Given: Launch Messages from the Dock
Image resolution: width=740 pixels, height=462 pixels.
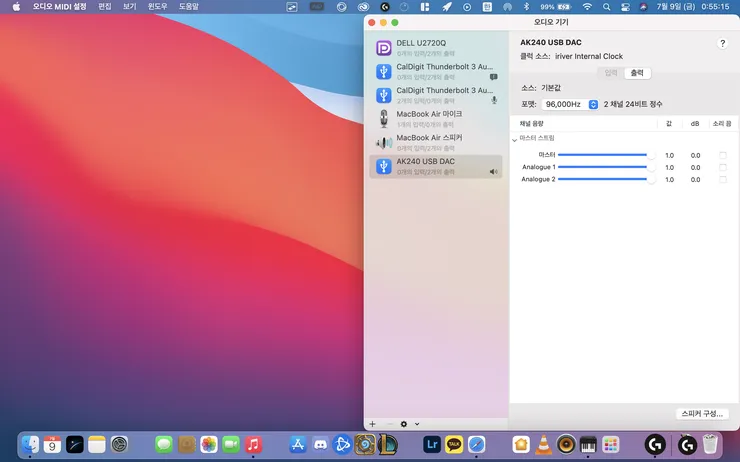Looking at the screenshot, I should [x=164, y=444].
